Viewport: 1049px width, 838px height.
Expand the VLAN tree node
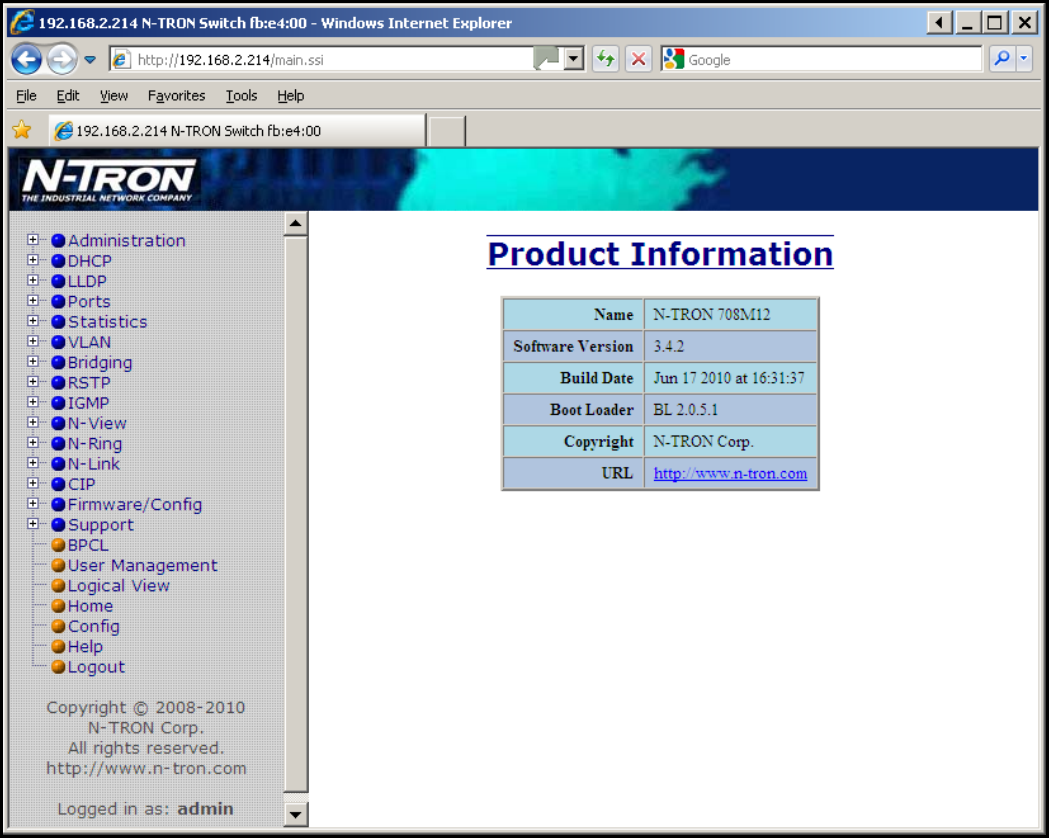pos(32,341)
